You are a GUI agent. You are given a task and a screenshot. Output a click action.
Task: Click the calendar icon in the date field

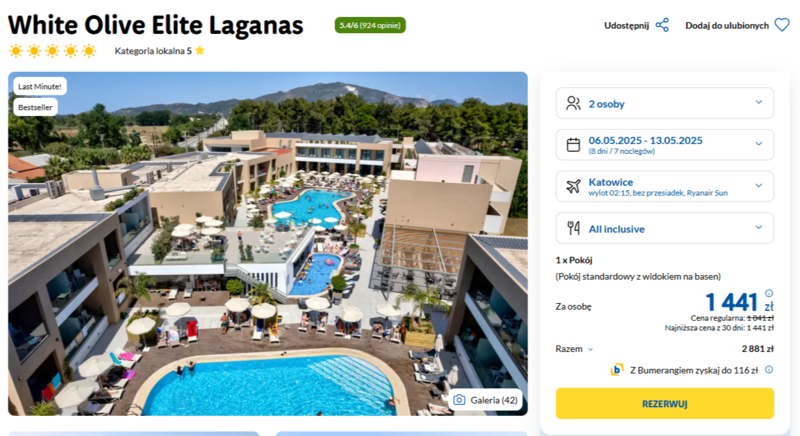[573, 145]
